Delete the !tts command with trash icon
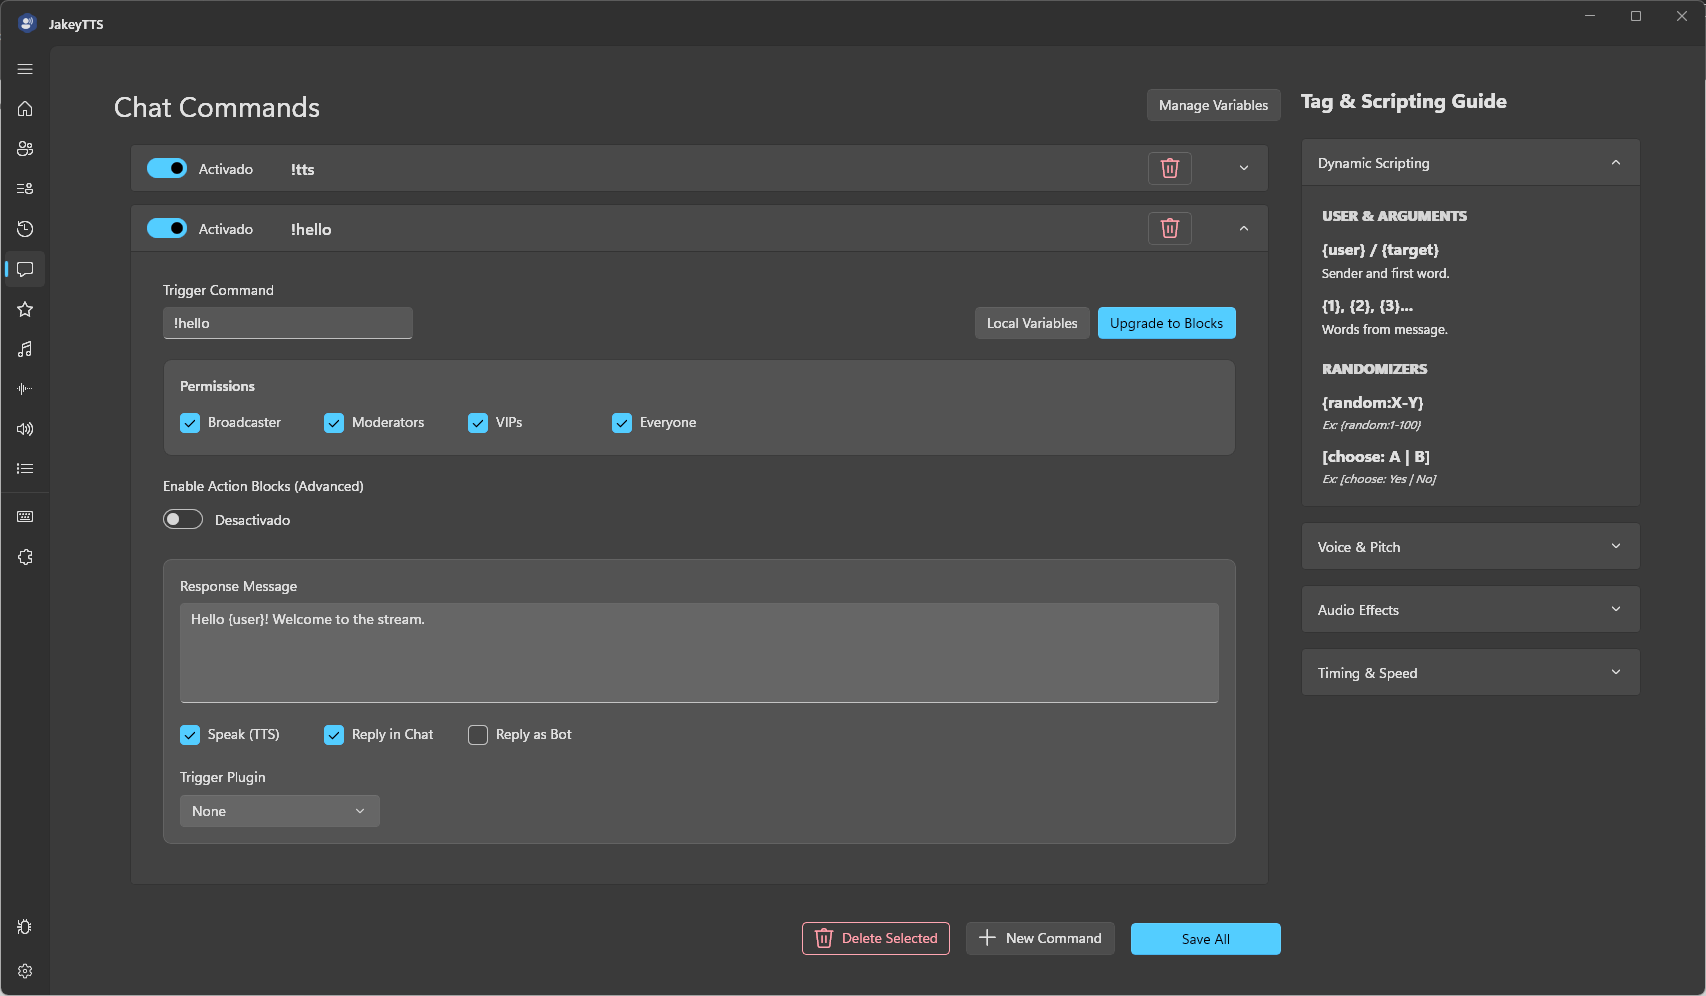The height and width of the screenshot is (996, 1706). [x=1170, y=168]
